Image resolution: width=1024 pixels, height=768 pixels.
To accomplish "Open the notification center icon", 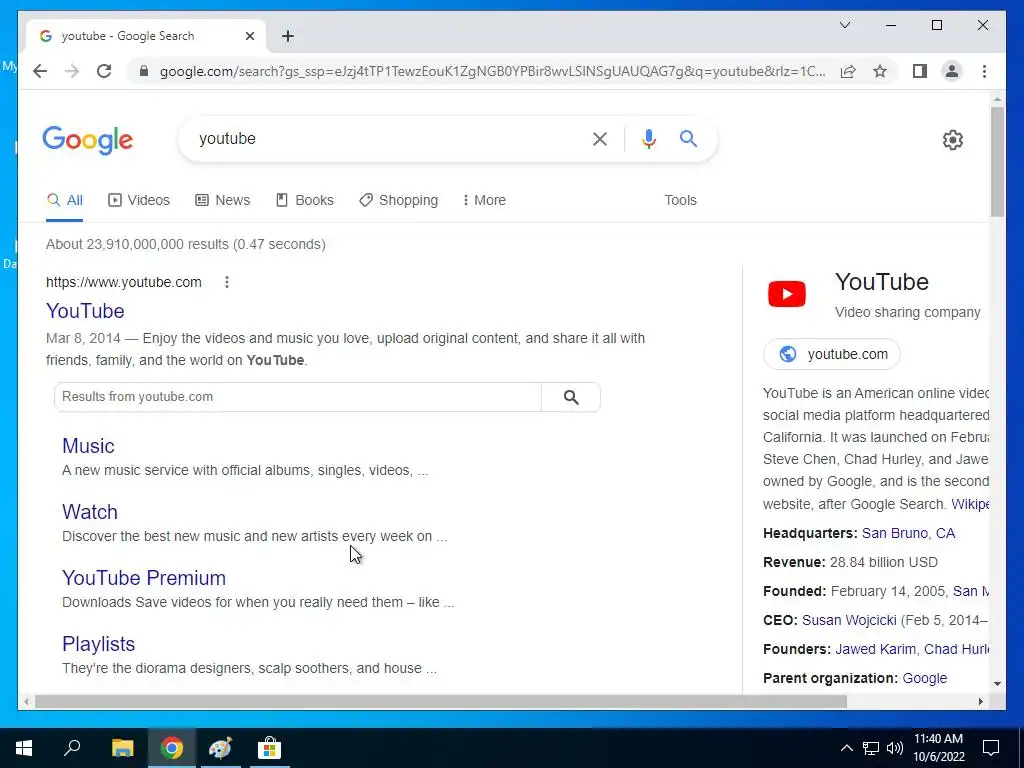I will click(991, 748).
